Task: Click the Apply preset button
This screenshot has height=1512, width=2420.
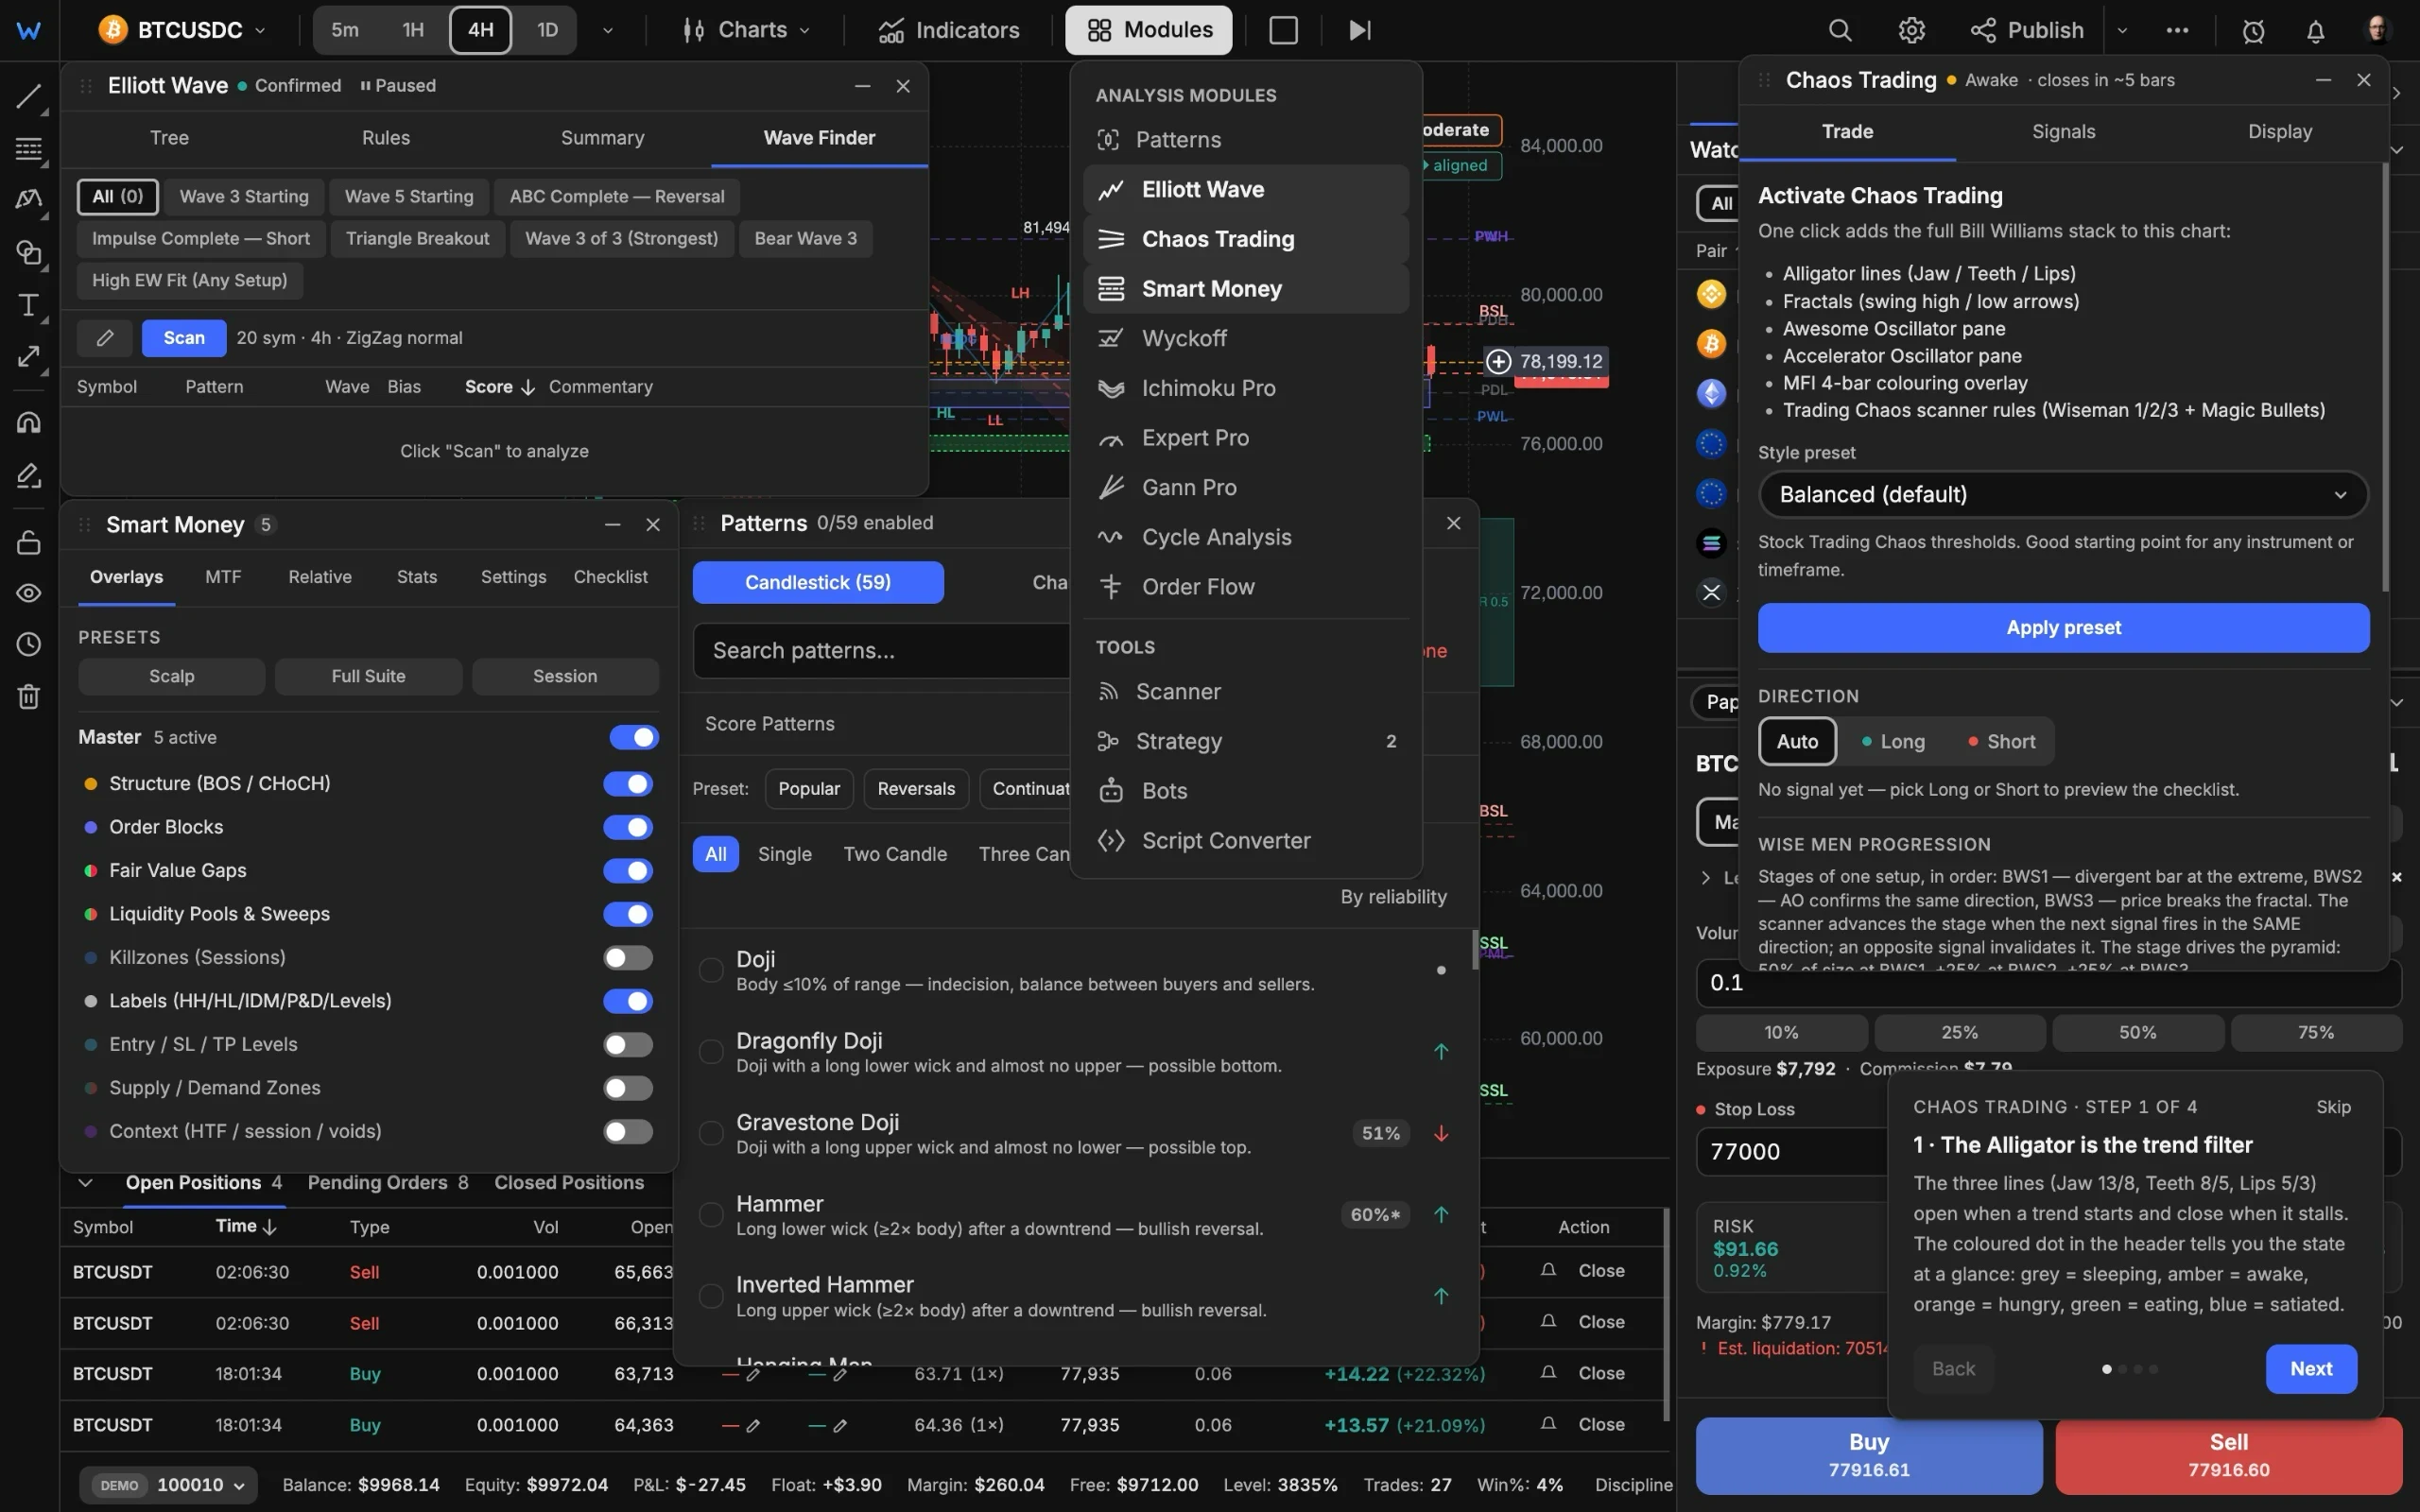Action: pyautogui.click(x=2063, y=628)
